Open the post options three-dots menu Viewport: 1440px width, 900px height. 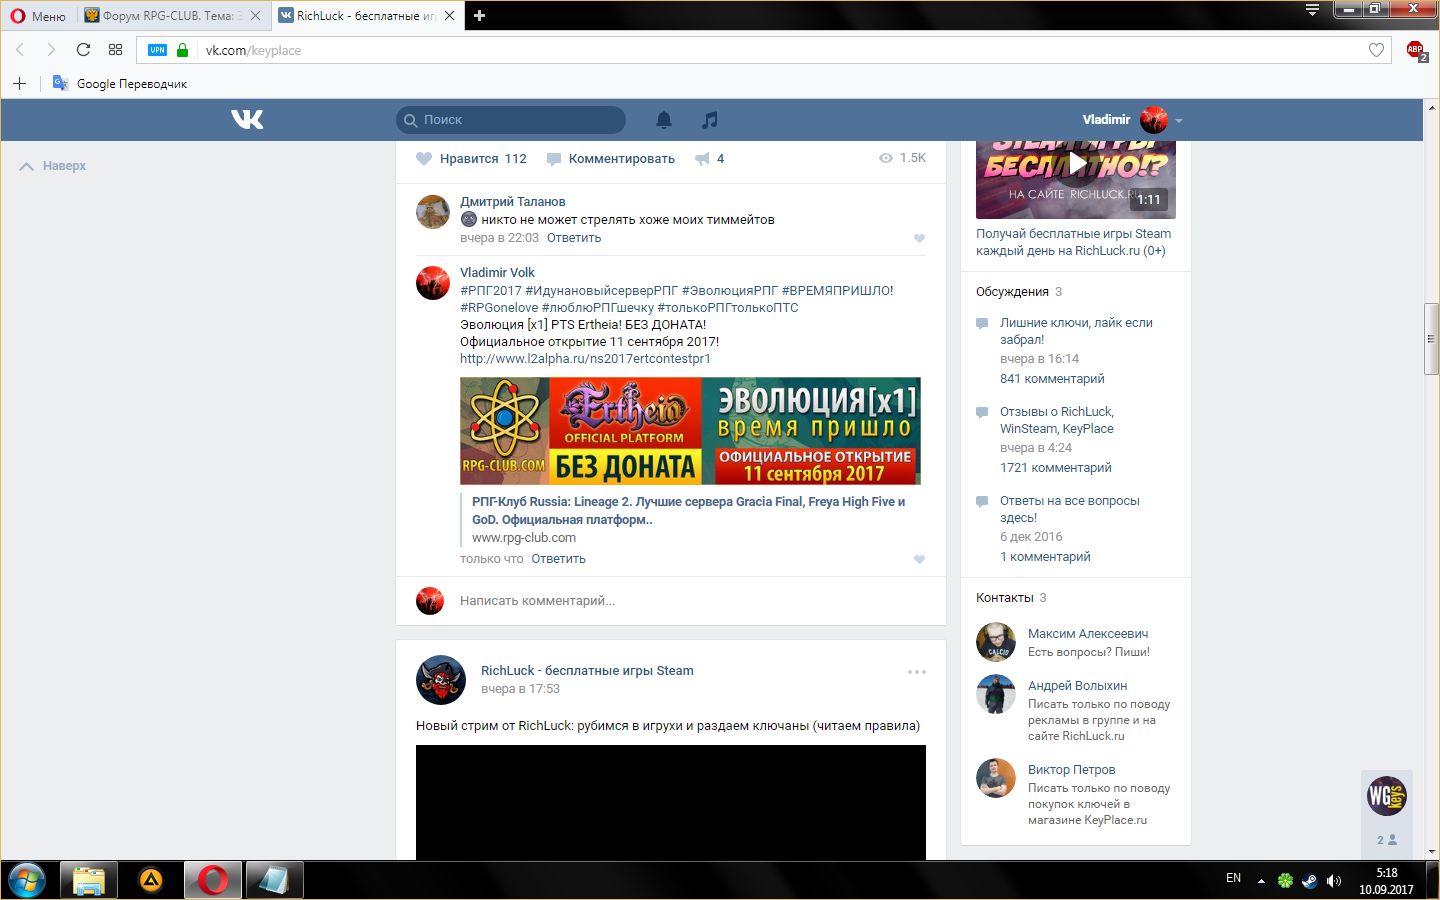click(x=916, y=672)
